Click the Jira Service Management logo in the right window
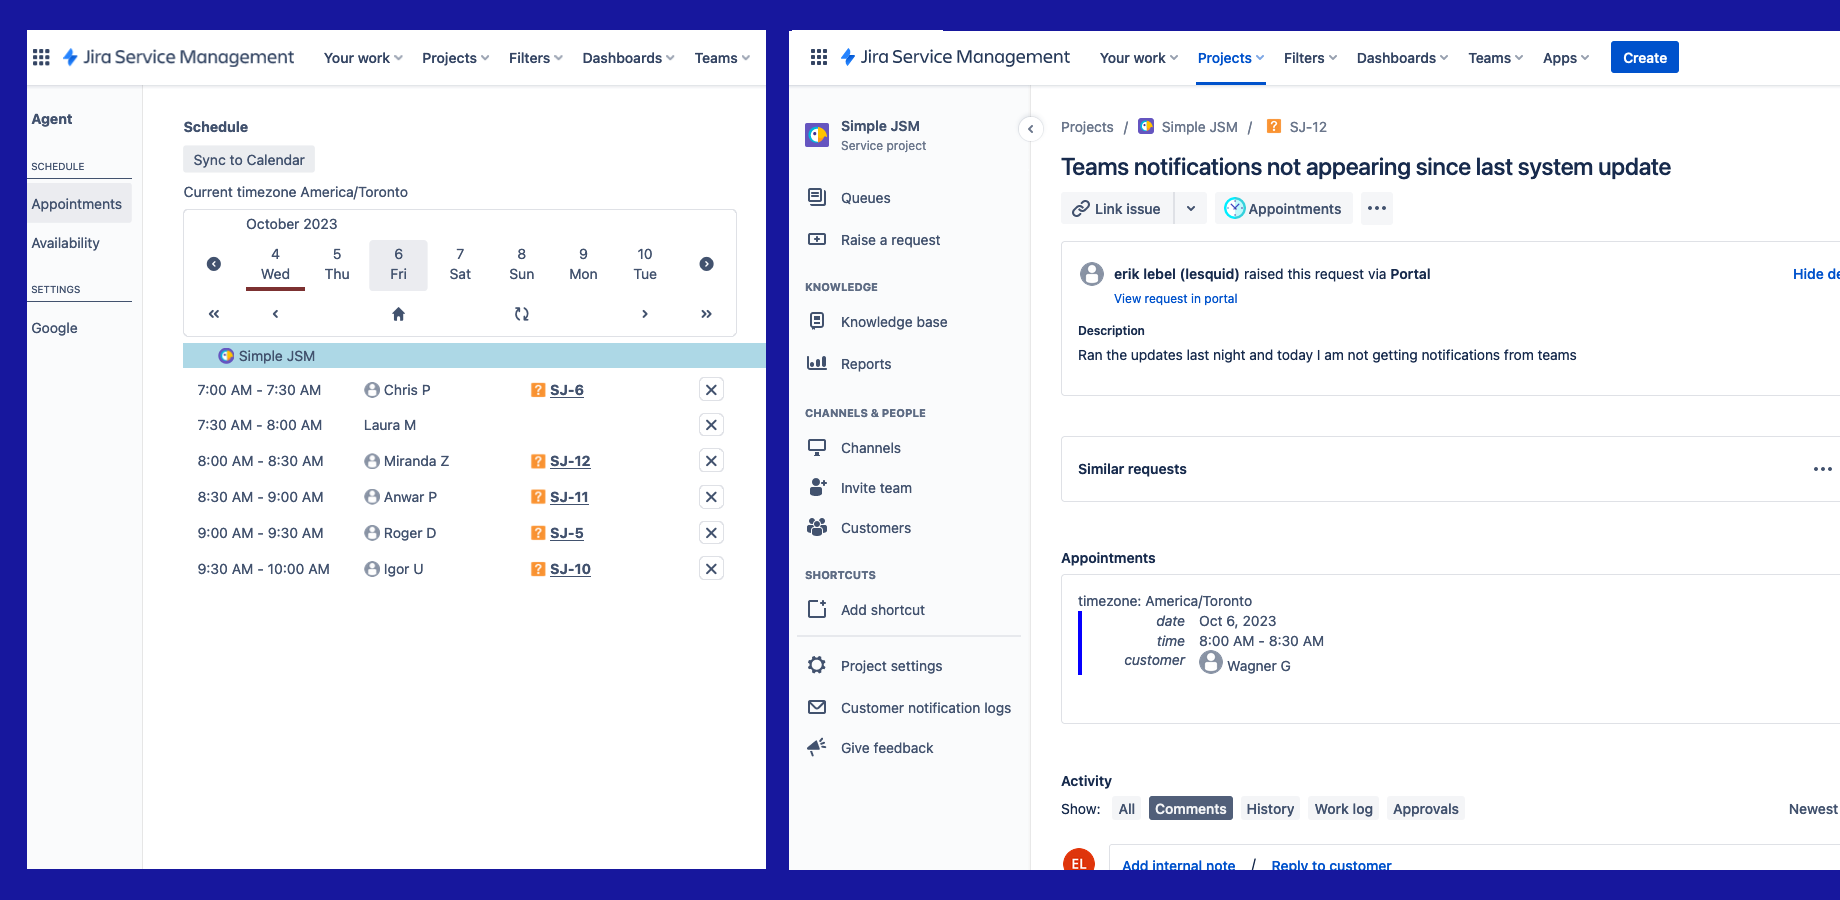 pos(954,57)
